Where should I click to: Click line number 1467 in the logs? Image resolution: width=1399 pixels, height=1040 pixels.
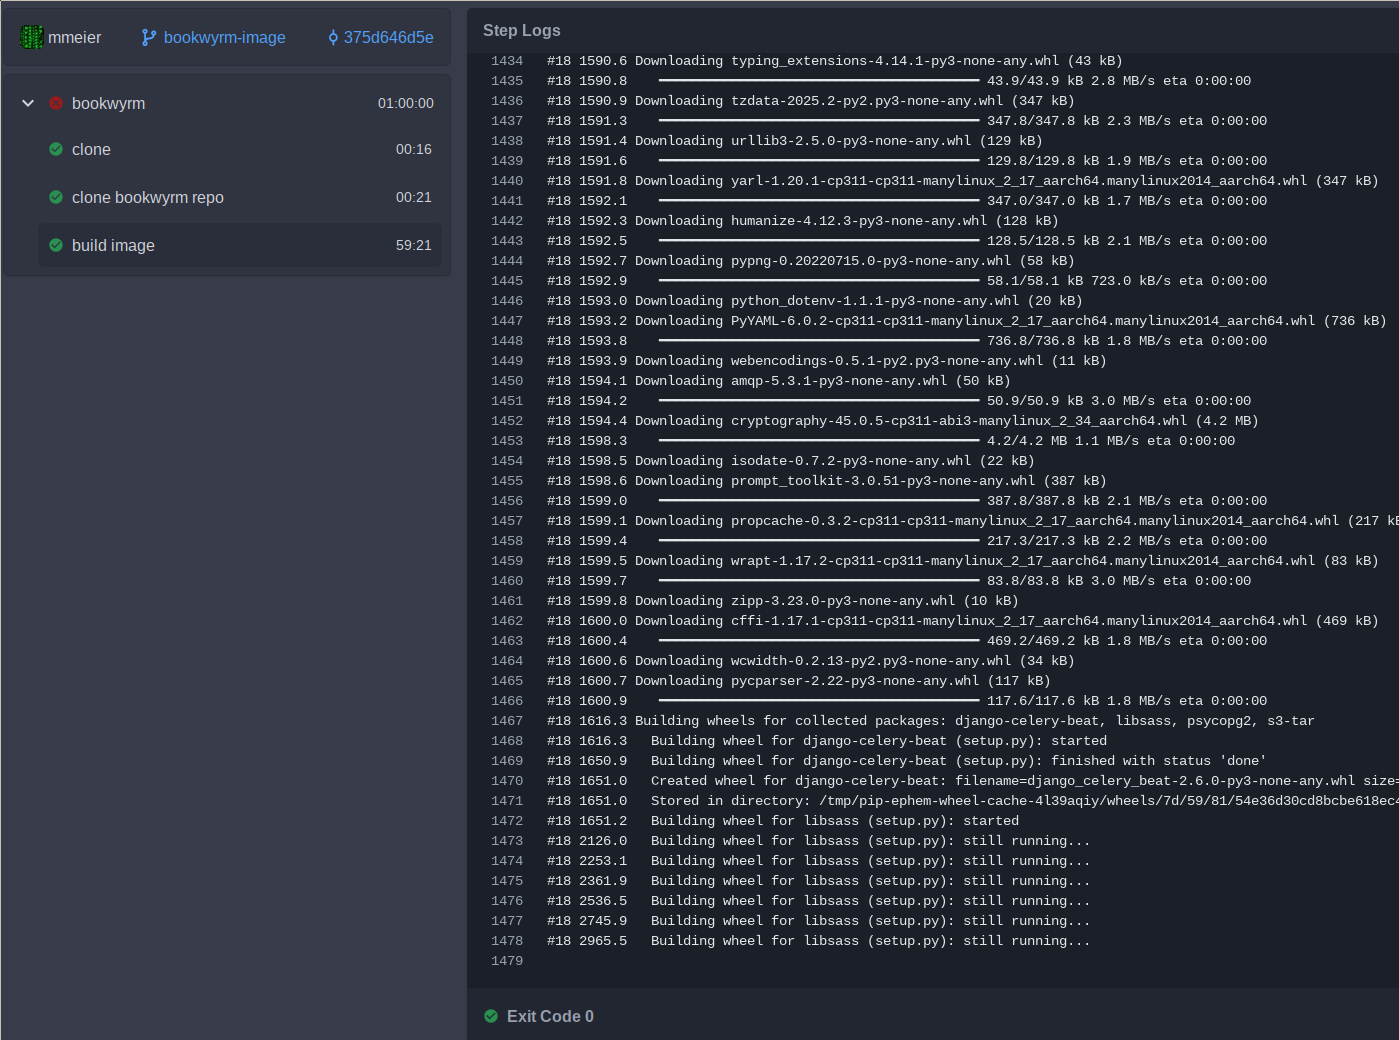coord(507,720)
